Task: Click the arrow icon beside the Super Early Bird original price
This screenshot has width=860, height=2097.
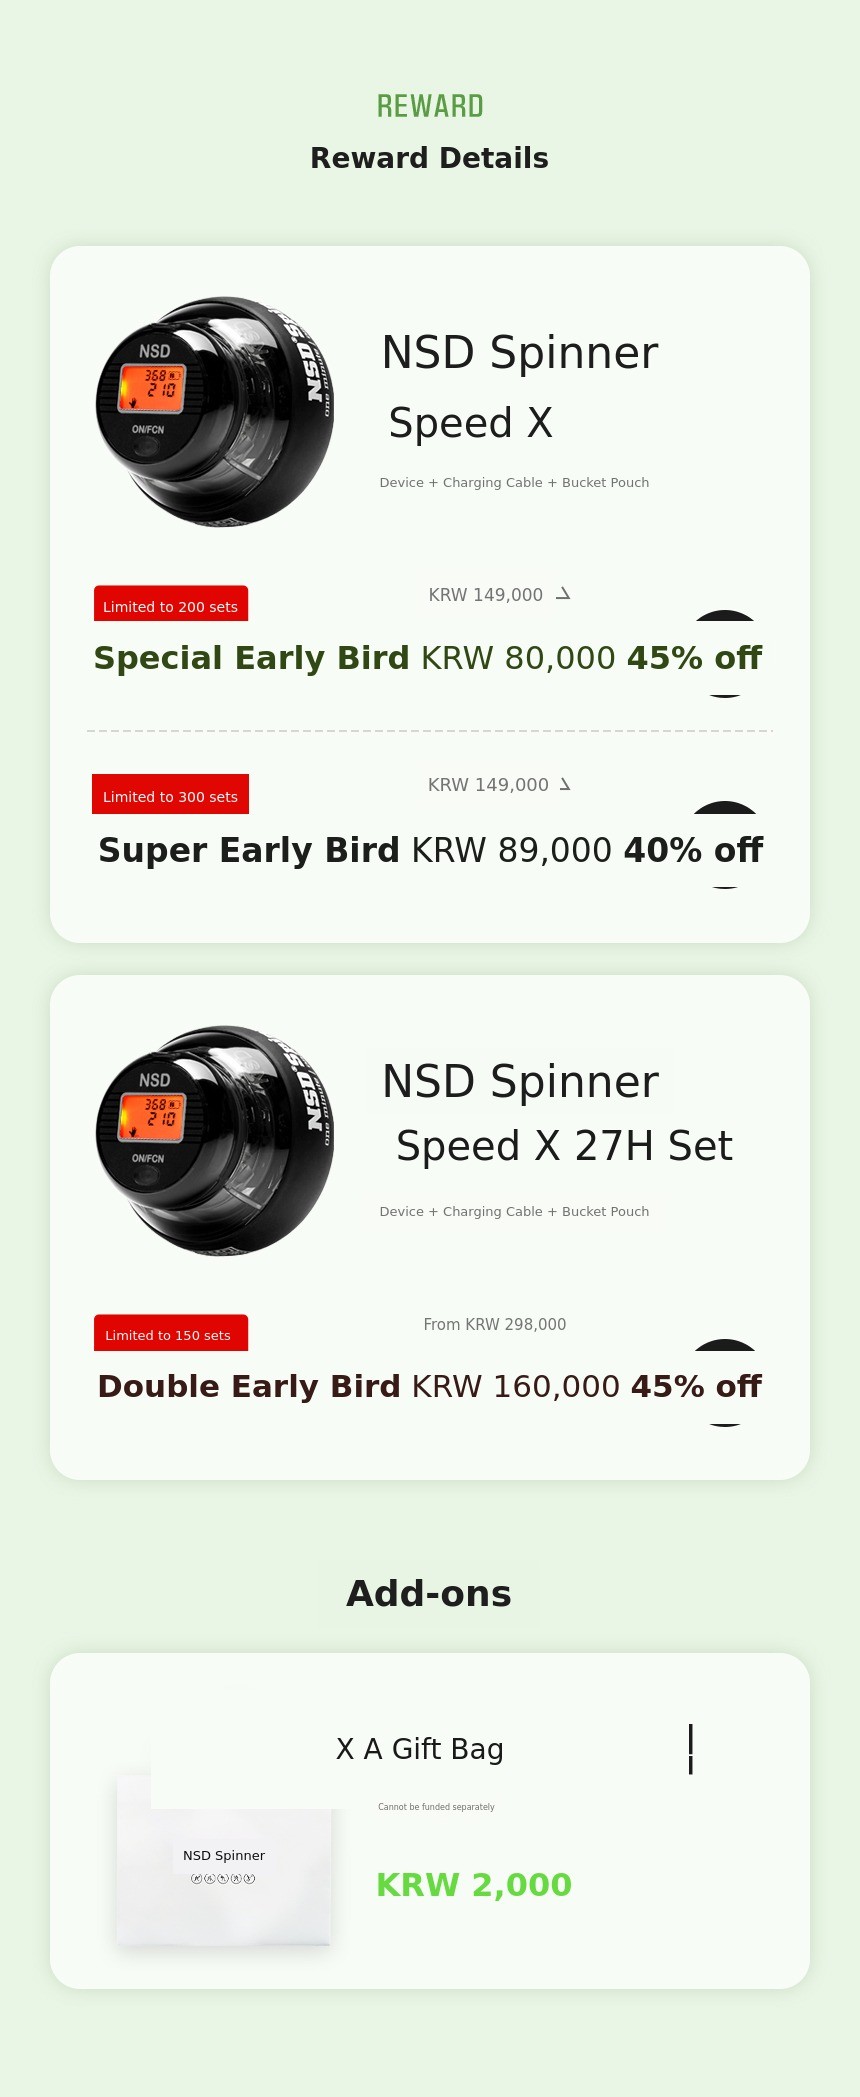Action: pos(565,784)
